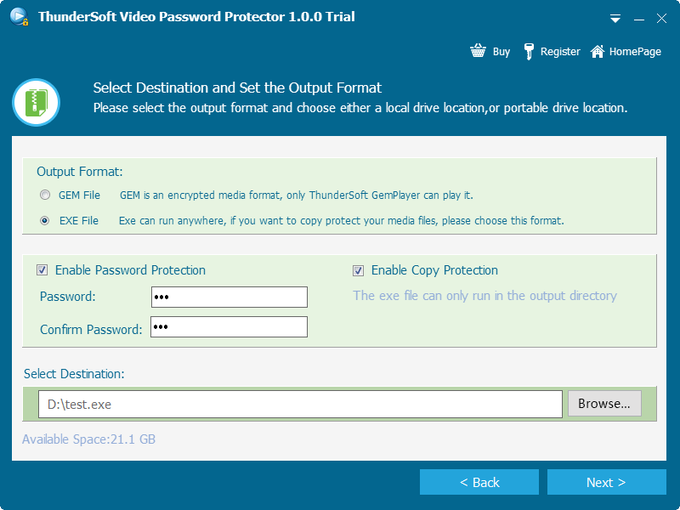Click the 'Output Format:' label

pos(80,172)
